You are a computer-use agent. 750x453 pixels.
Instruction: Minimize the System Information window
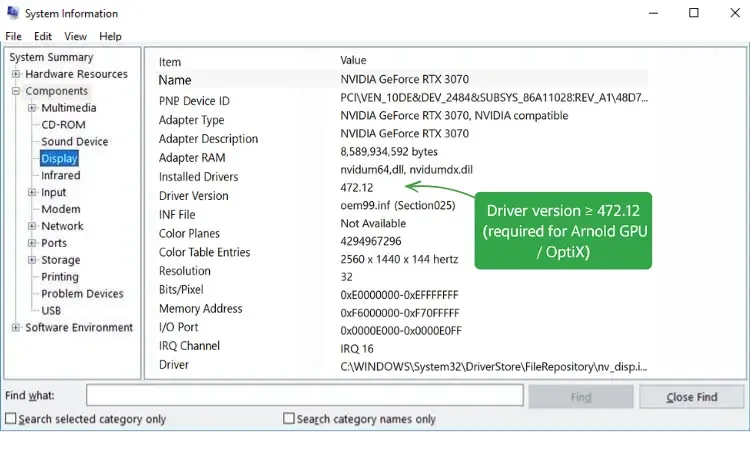point(653,13)
